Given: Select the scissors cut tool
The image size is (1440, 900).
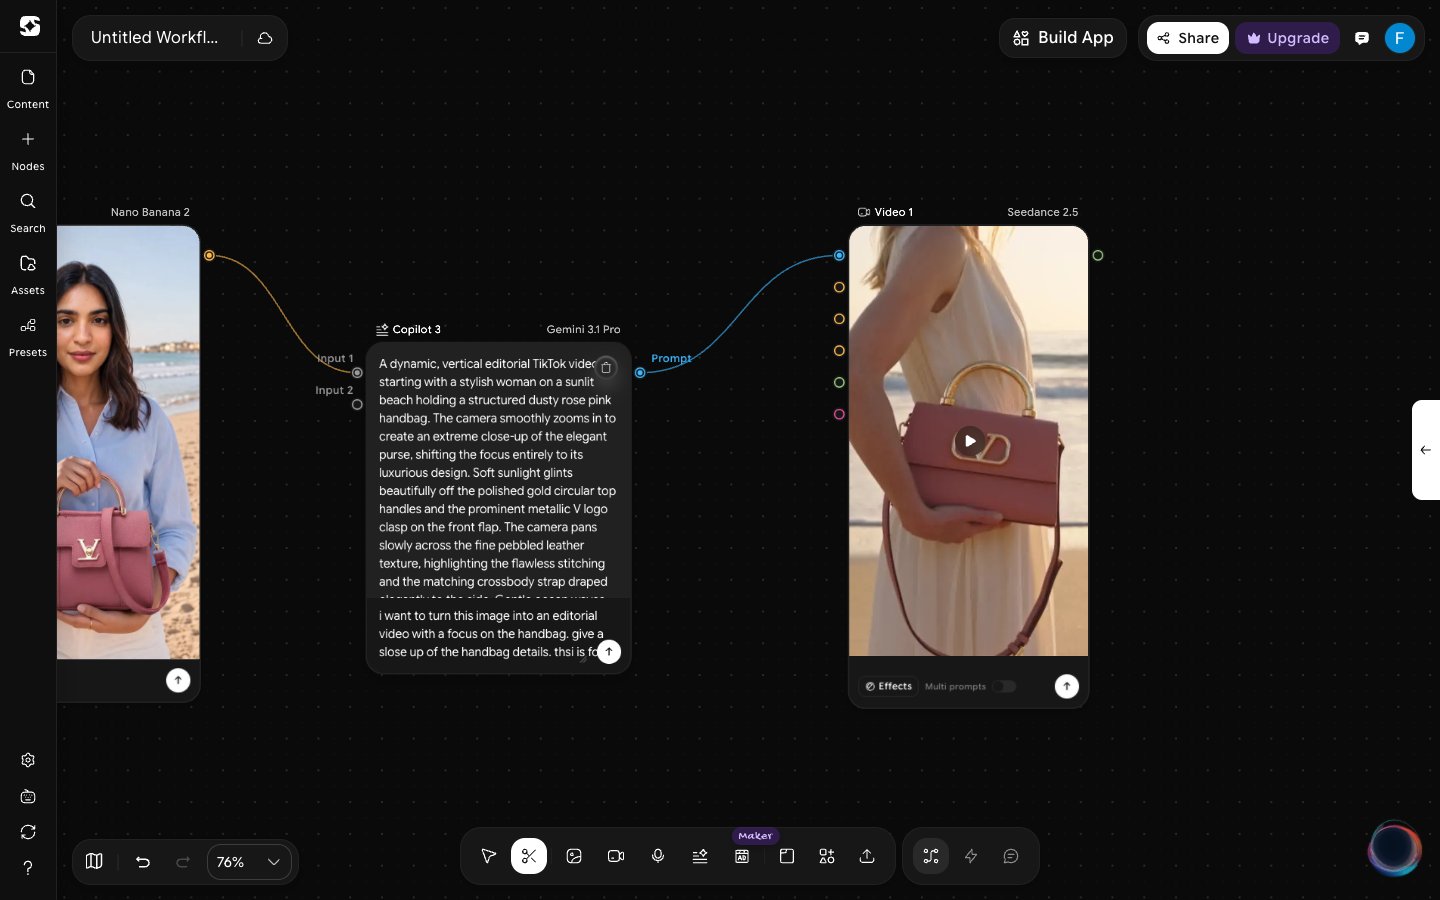Looking at the screenshot, I should coord(529,856).
